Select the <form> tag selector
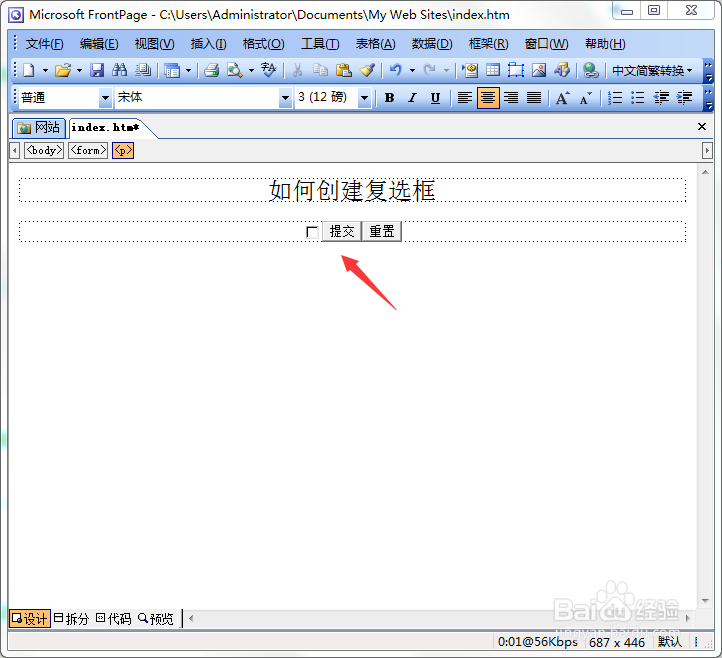 88,151
